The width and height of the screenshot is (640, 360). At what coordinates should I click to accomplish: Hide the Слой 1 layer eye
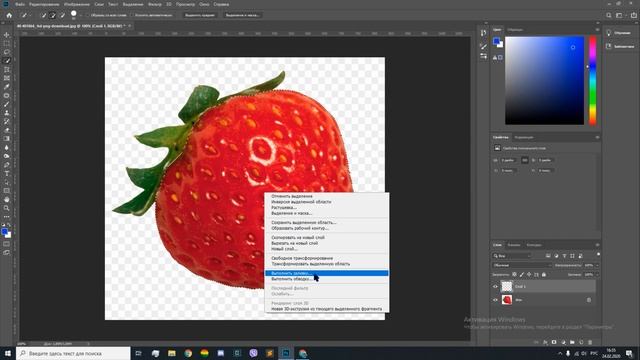click(496, 287)
